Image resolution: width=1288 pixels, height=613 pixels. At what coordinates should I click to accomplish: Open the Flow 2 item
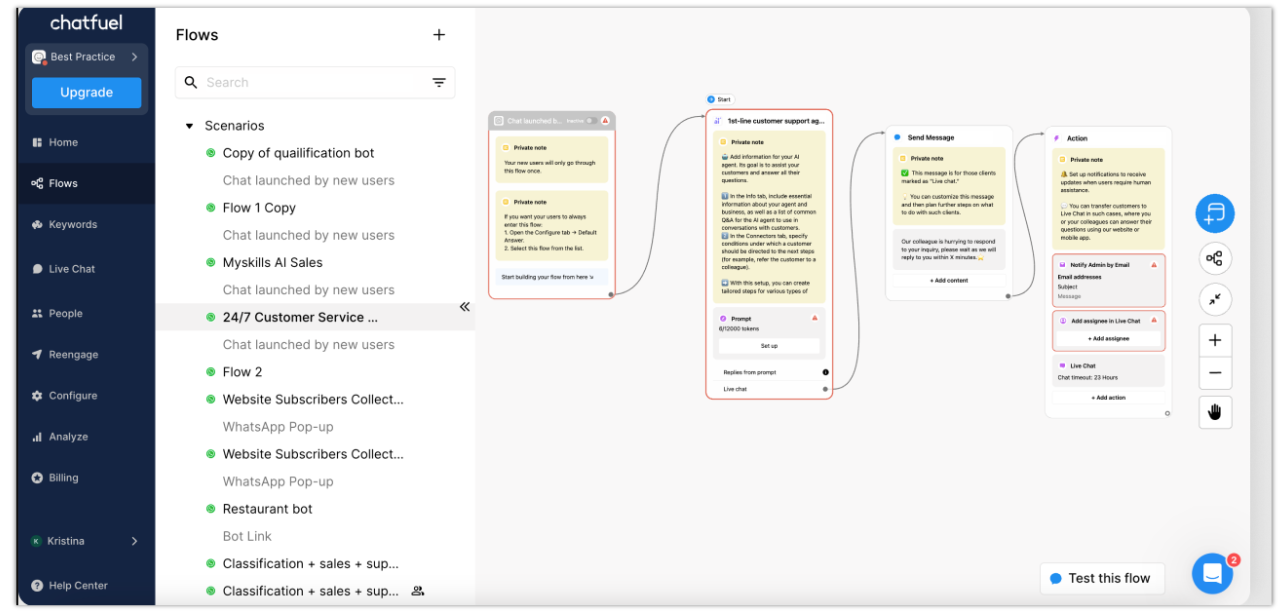click(242, 372)
